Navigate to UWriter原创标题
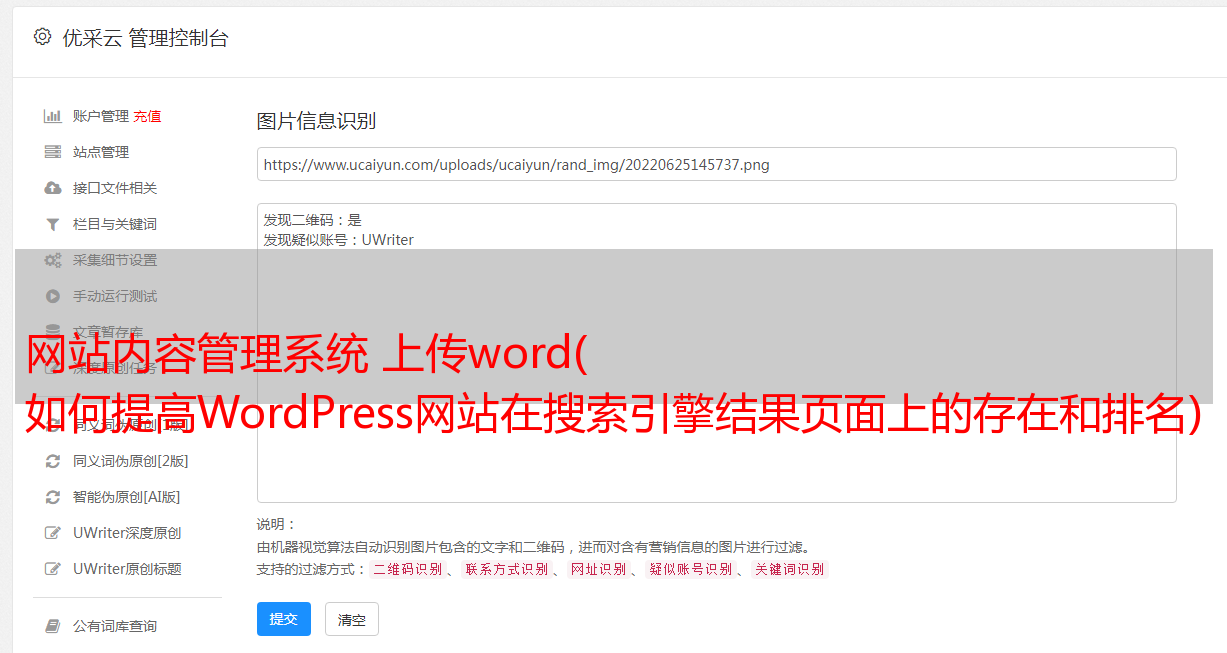Viewport: 1227px width, 653px height. pyautogui.click(x=127, y=569)
